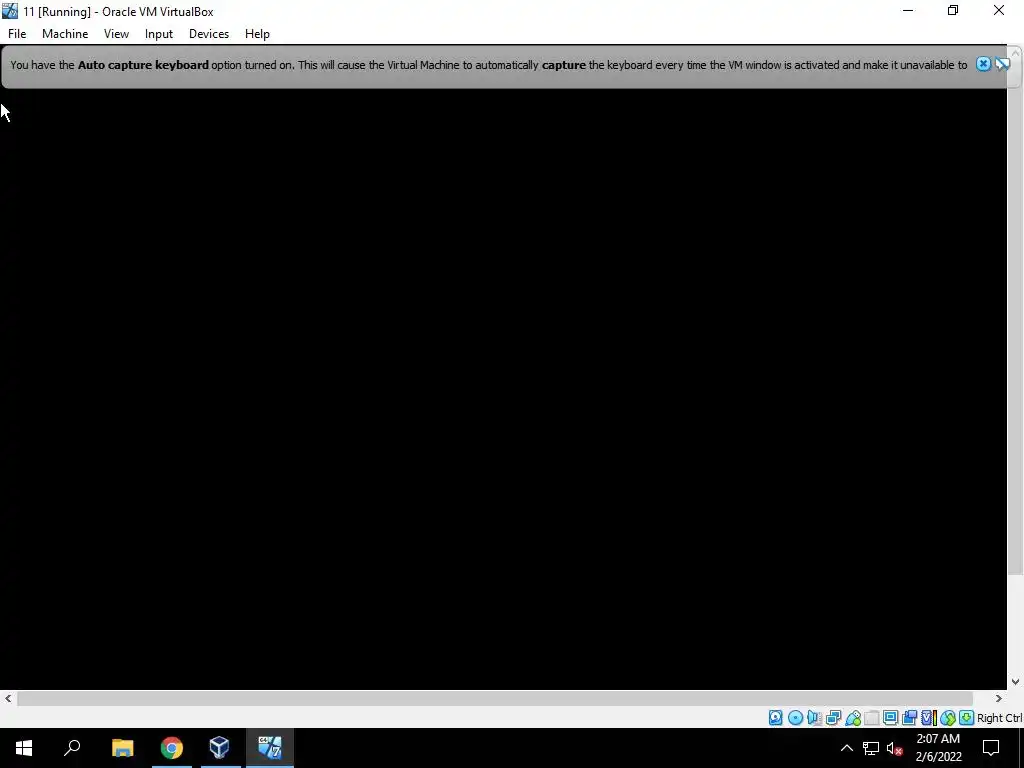Viewport: 1024px width, 768px height.
Task: Open the taskbar clock and date
Action: click(x=938, y=748)
